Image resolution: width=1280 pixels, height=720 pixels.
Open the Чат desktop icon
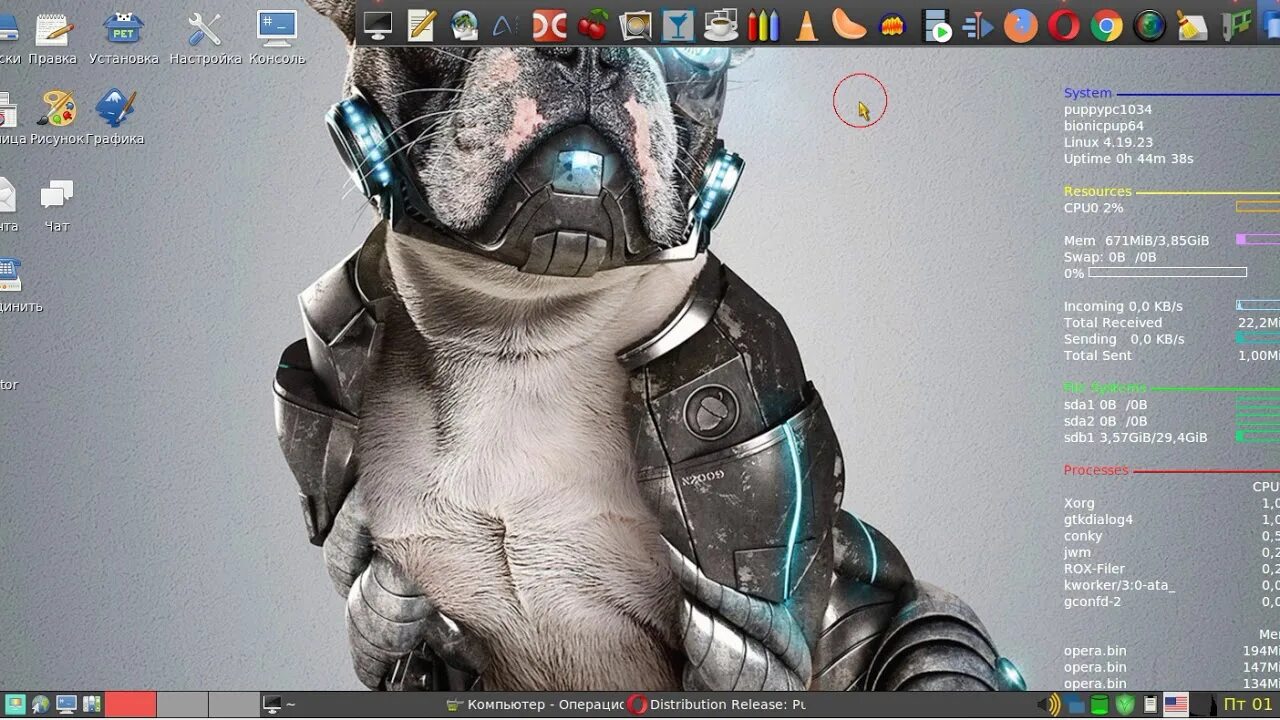point(57,205)
